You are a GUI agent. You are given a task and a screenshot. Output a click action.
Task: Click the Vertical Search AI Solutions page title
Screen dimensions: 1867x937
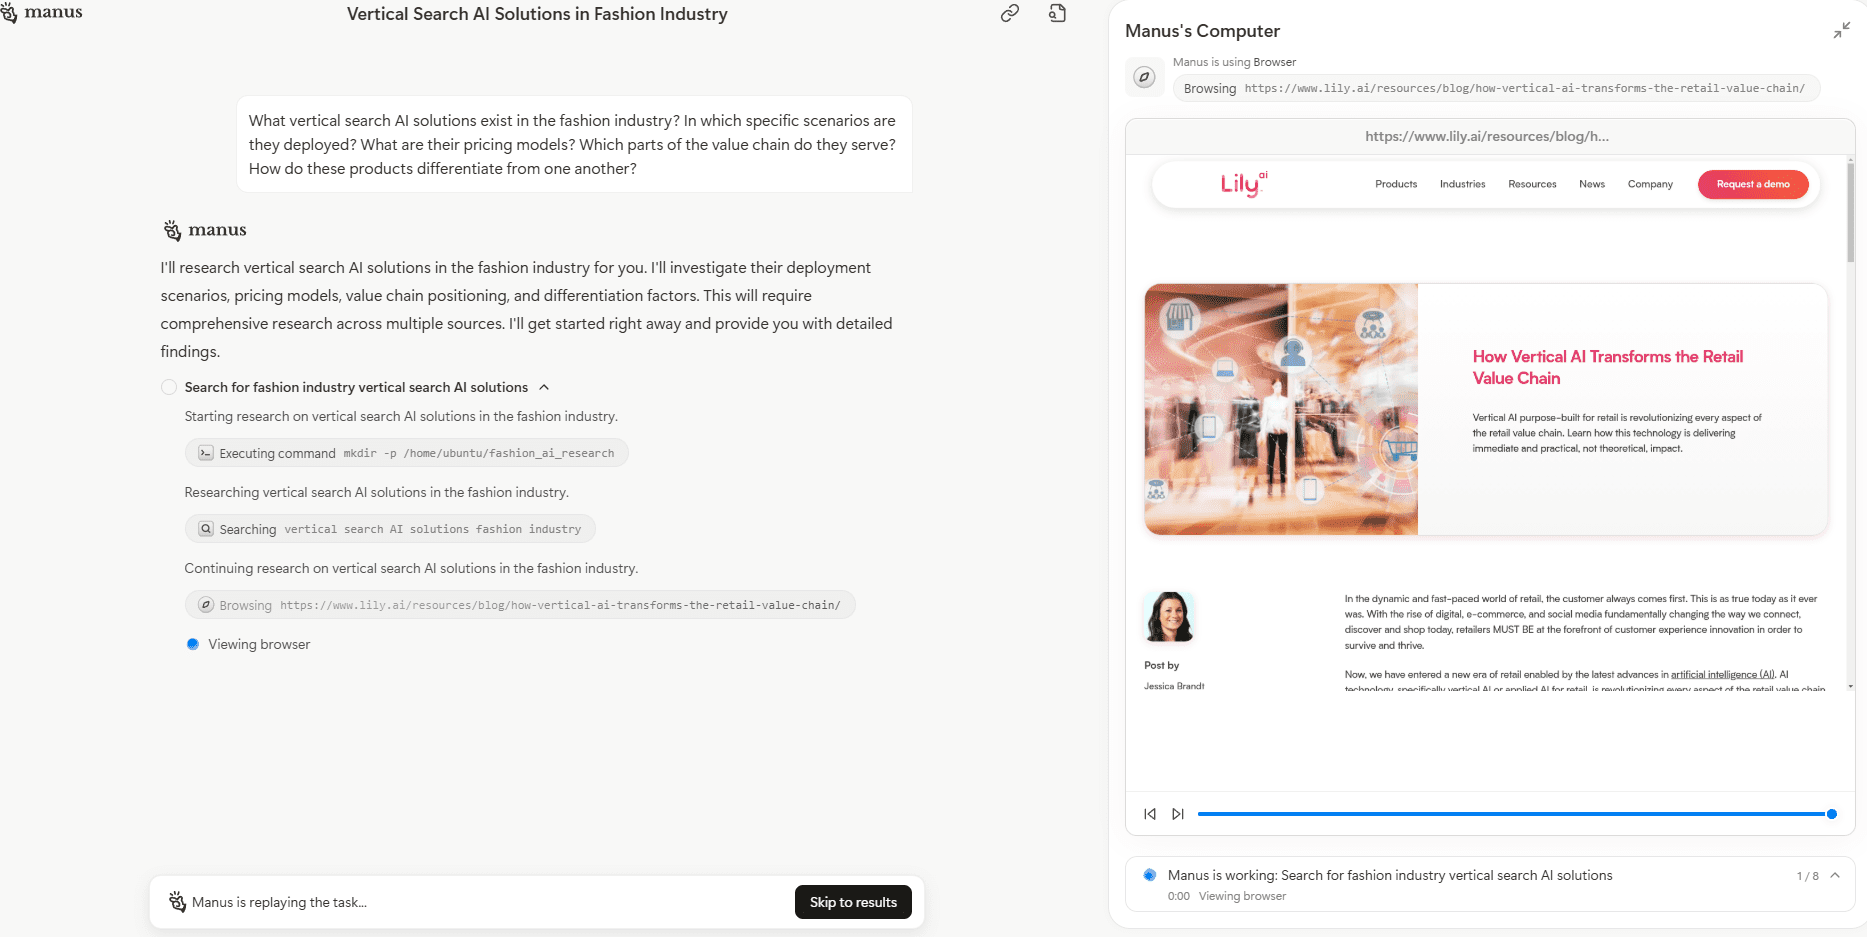pyautogui.click(x=537, y=14)
